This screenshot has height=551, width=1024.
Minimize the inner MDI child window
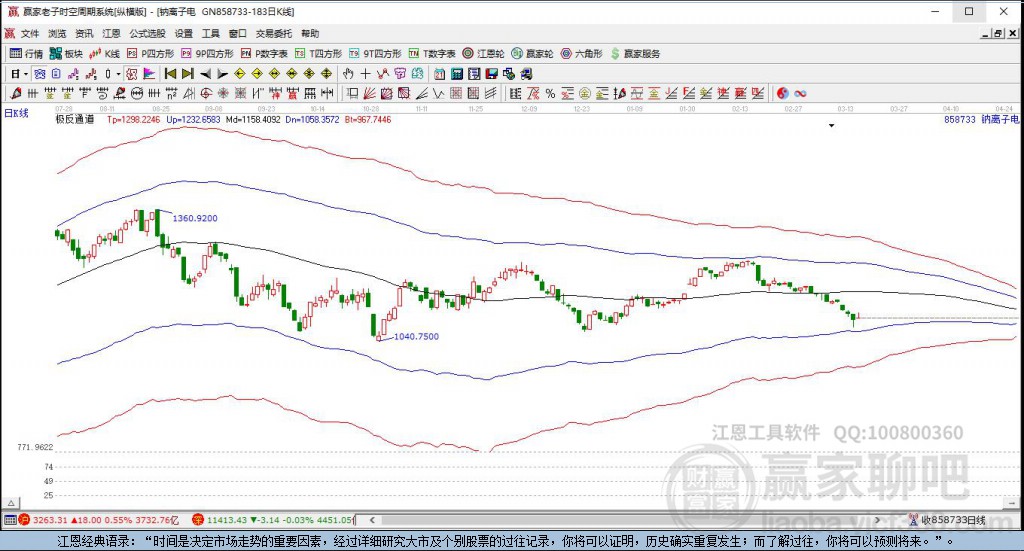coord(986,33)
